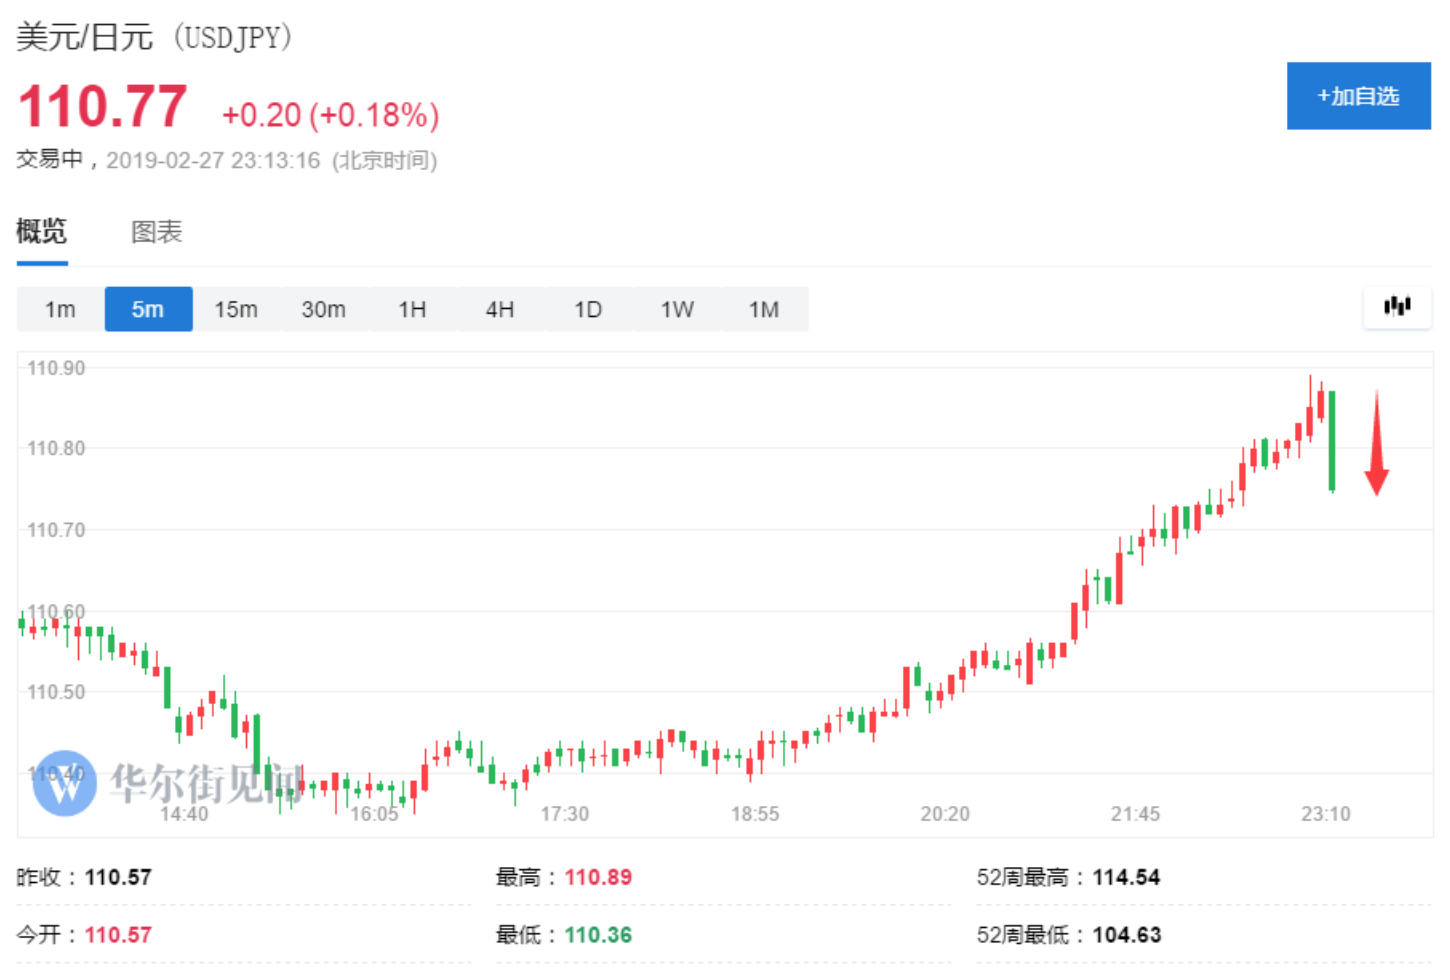Click the 美元/日元 (USDJPY) title
1450x980 pixels.
154,37
